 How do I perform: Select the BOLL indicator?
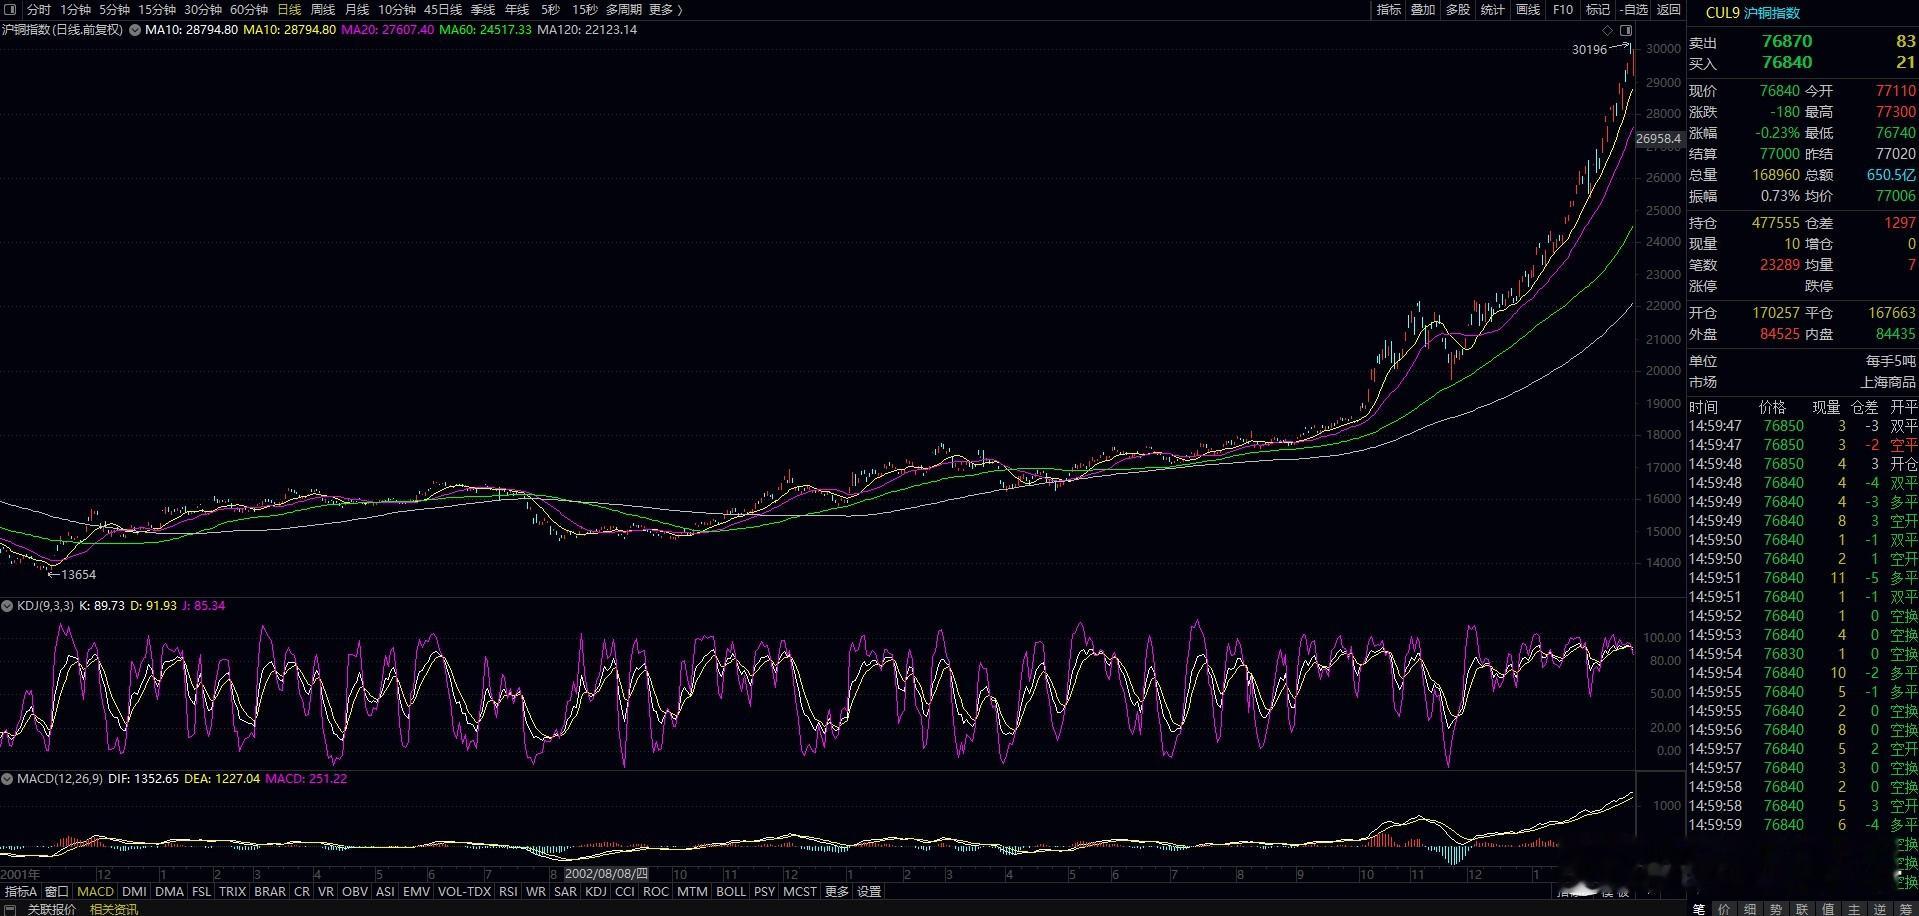coord(731,891)
